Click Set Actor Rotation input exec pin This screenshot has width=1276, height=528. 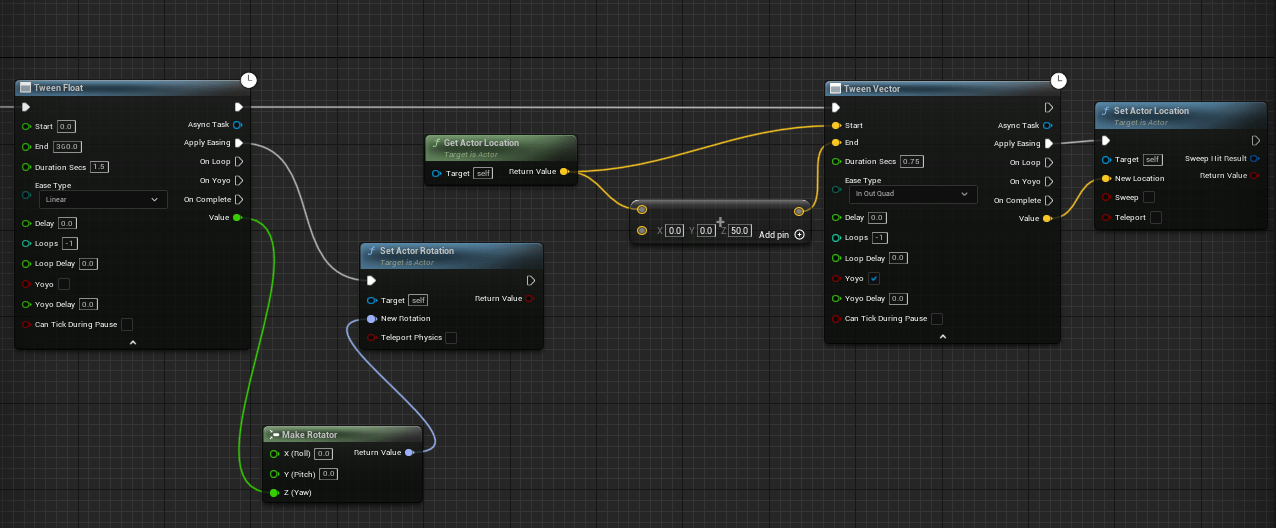click(x=372, y=280)
